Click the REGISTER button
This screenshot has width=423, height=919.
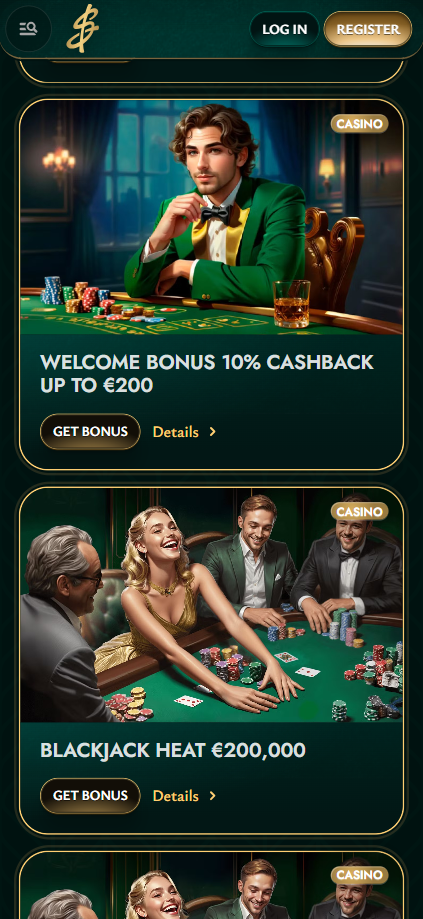[368, 29]
